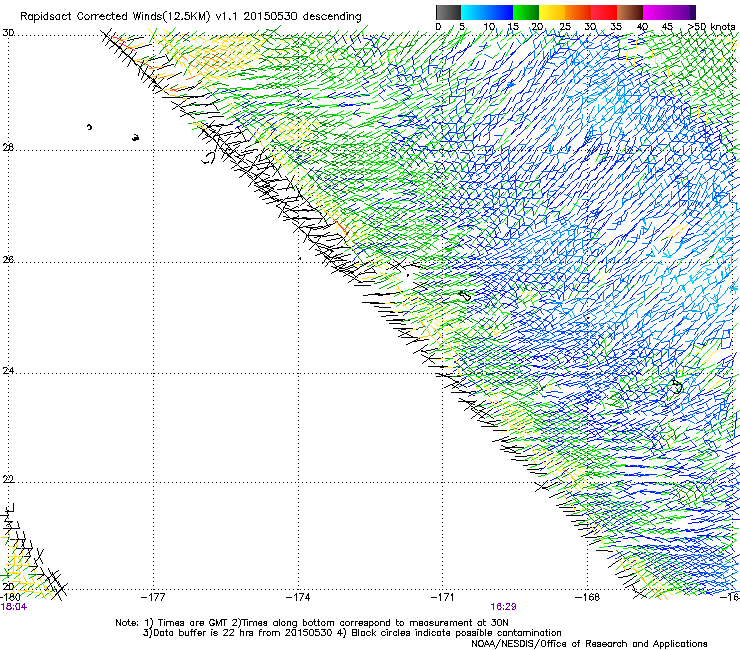Click the purple 45-50 knots color swatch
Screen dimensions: 740x650
coord(682,12)
